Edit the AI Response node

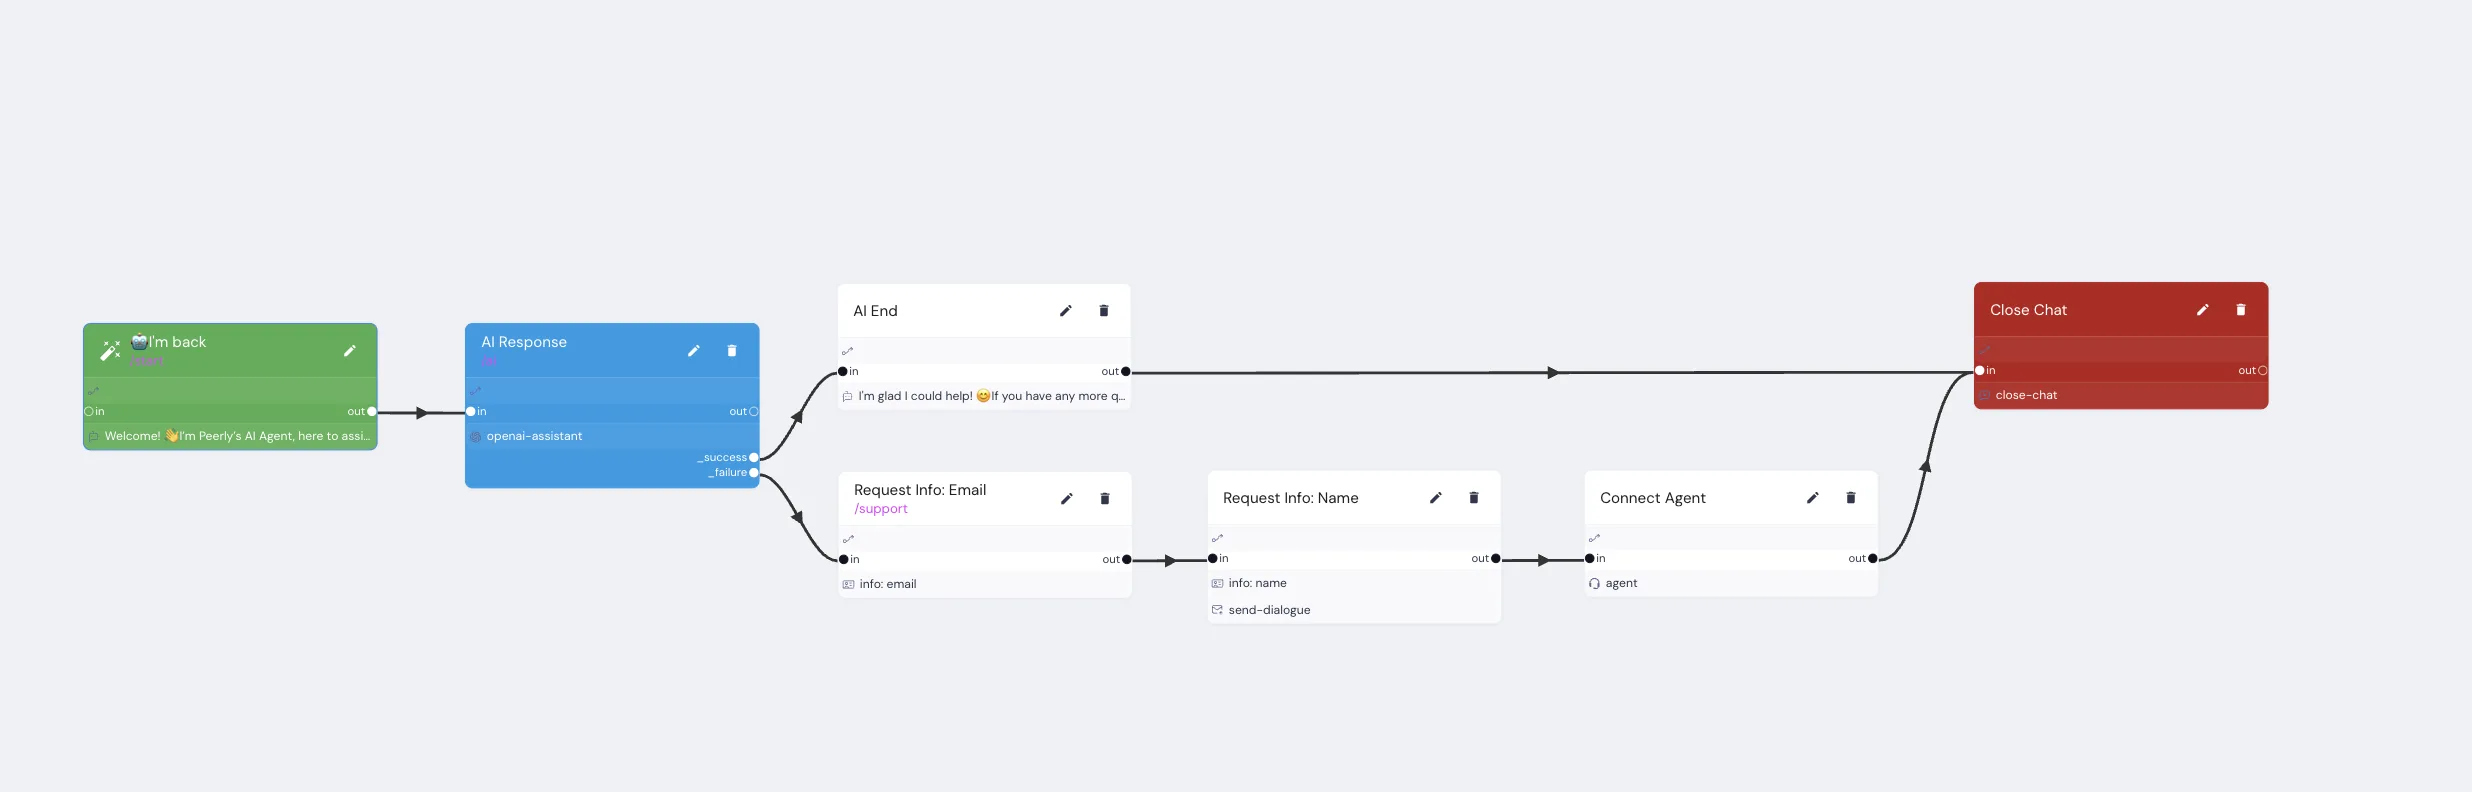tap(693, 351)
